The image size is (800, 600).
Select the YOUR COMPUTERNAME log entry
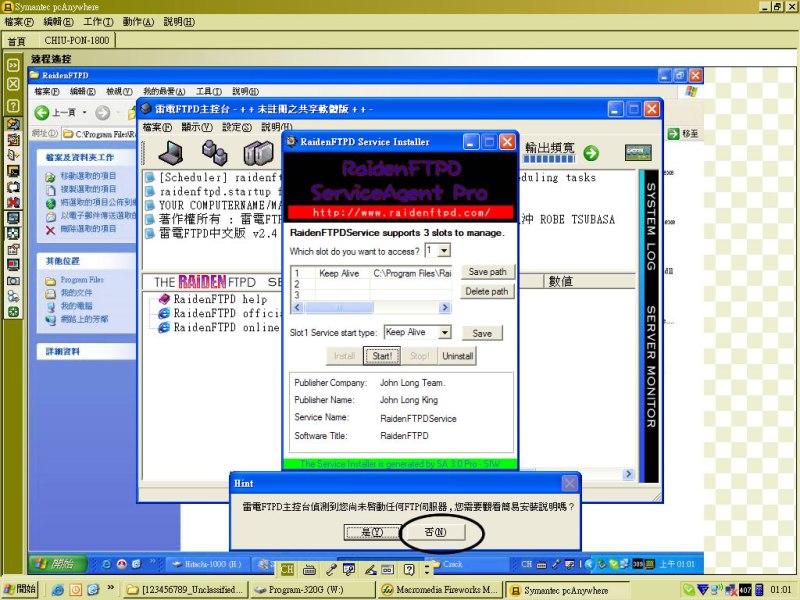220,205
